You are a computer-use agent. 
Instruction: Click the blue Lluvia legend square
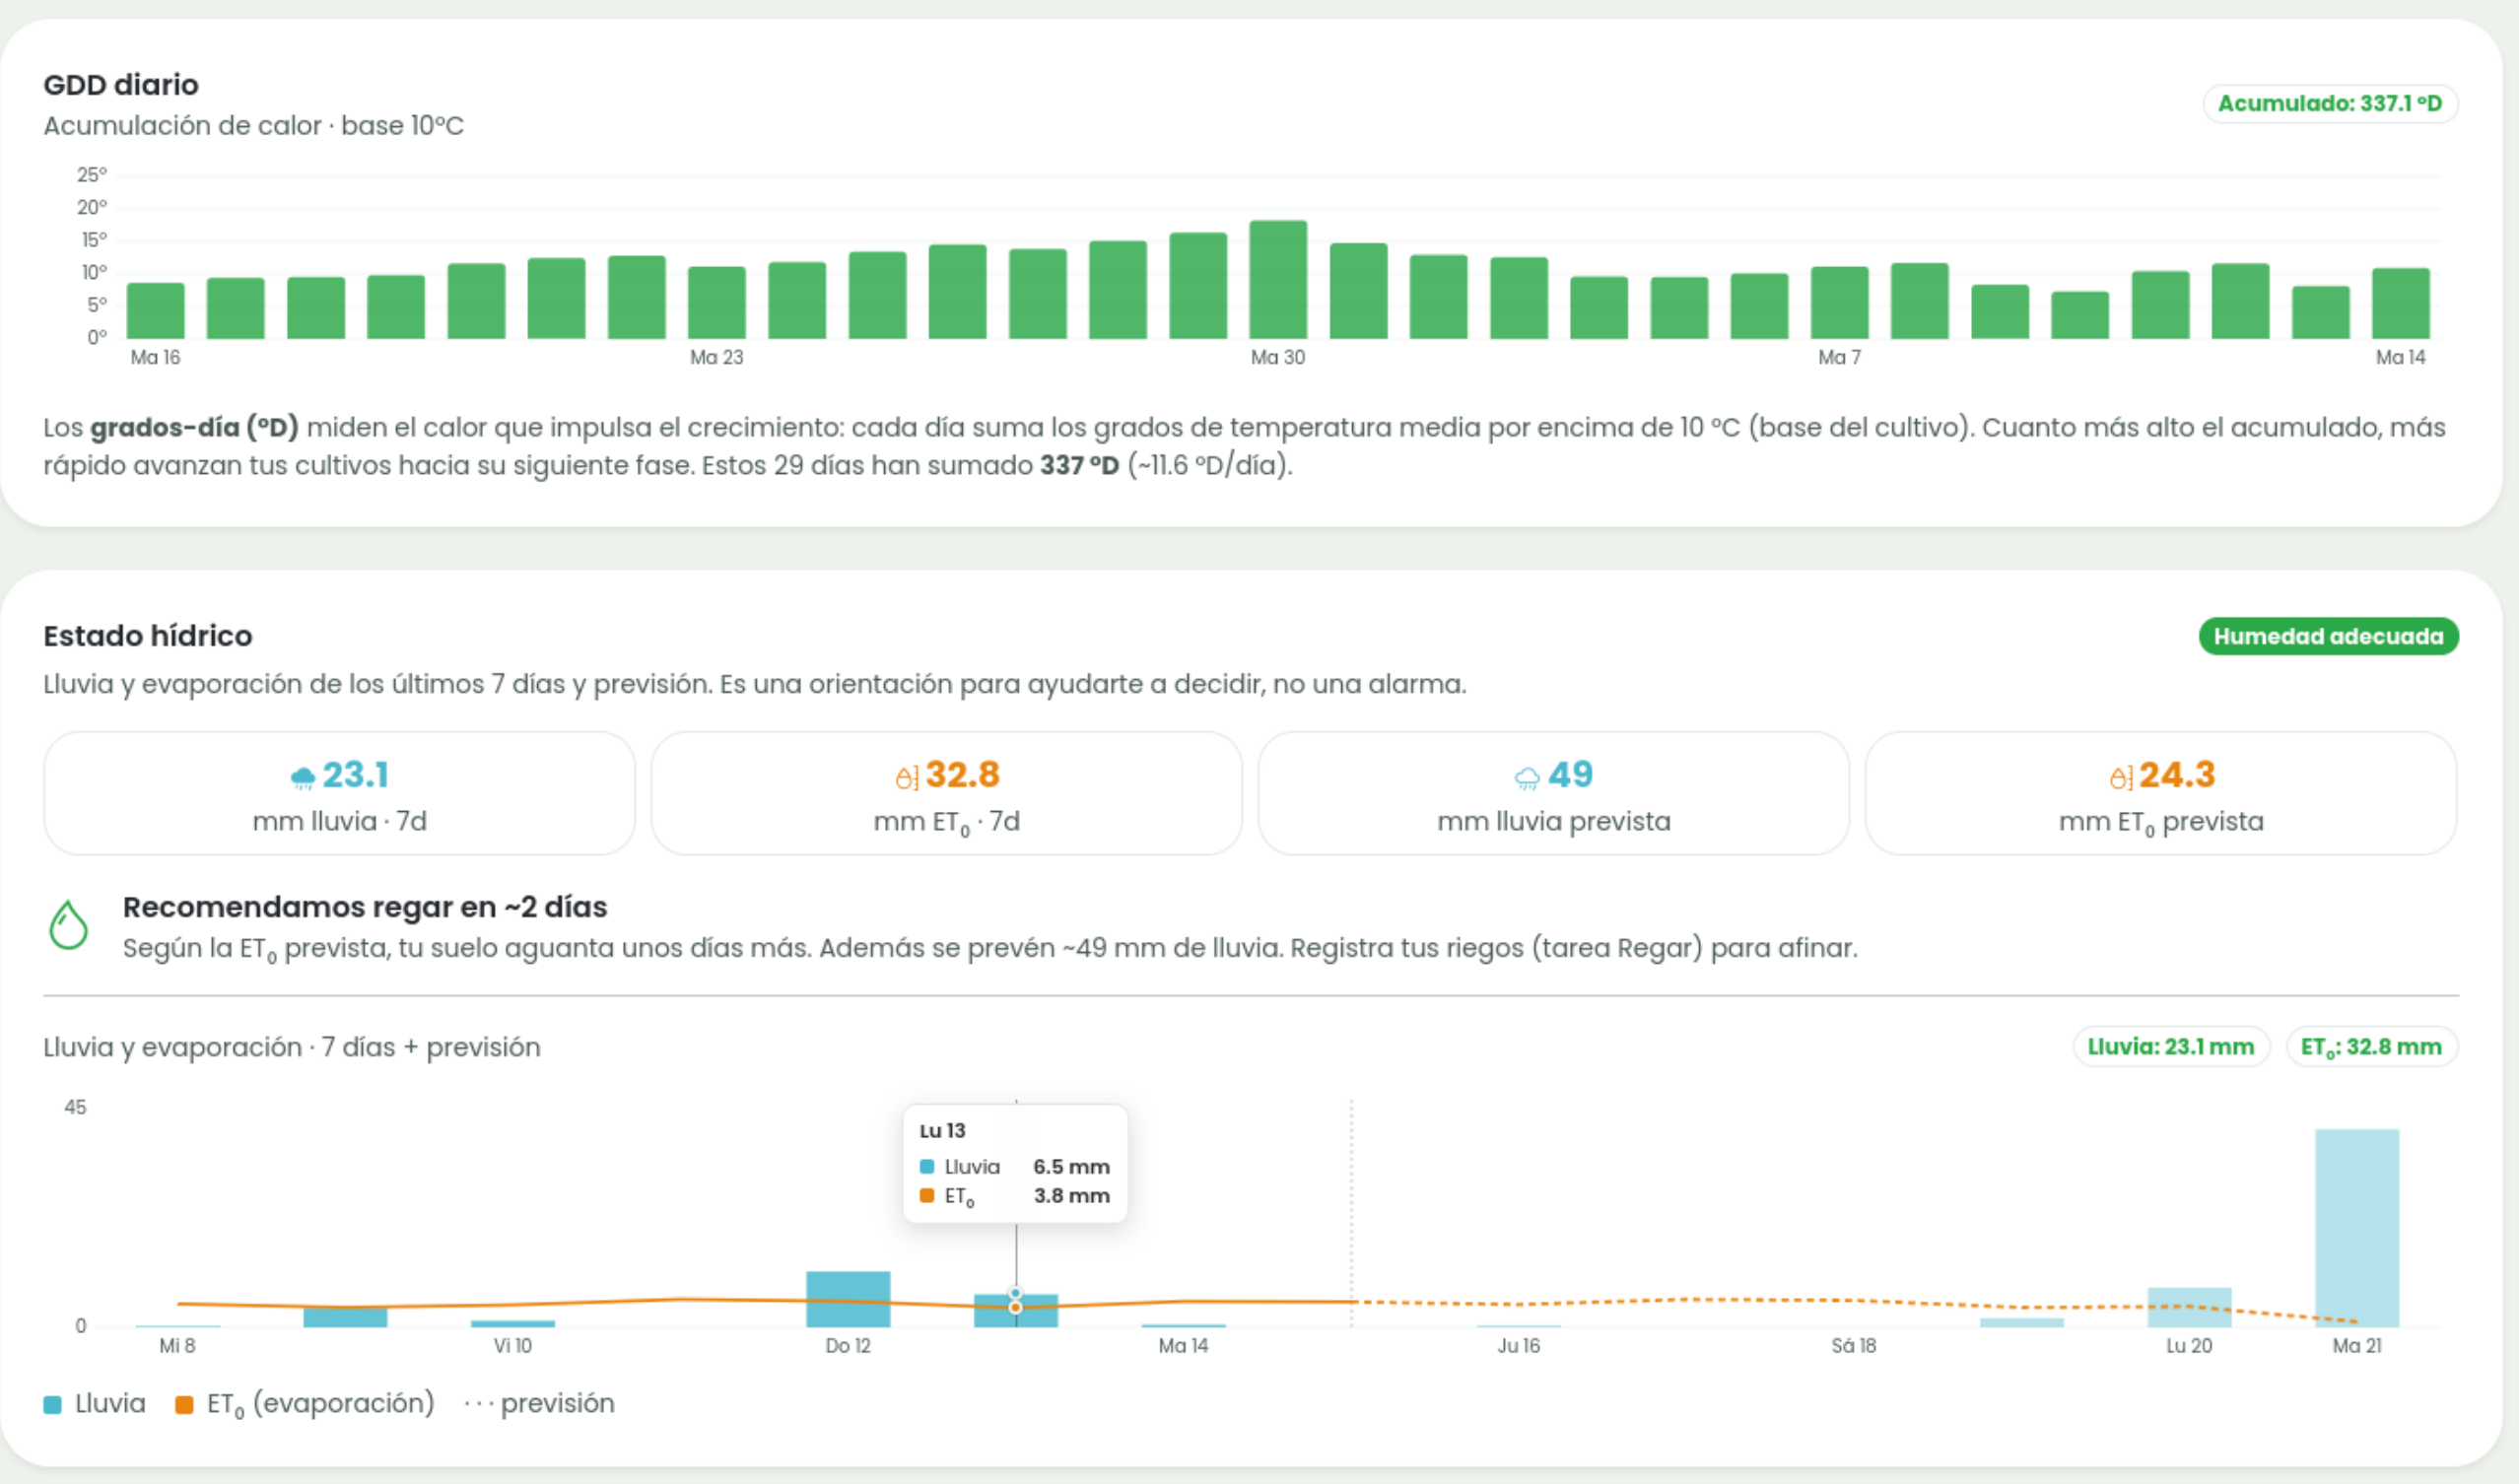tap(53, 1405)
